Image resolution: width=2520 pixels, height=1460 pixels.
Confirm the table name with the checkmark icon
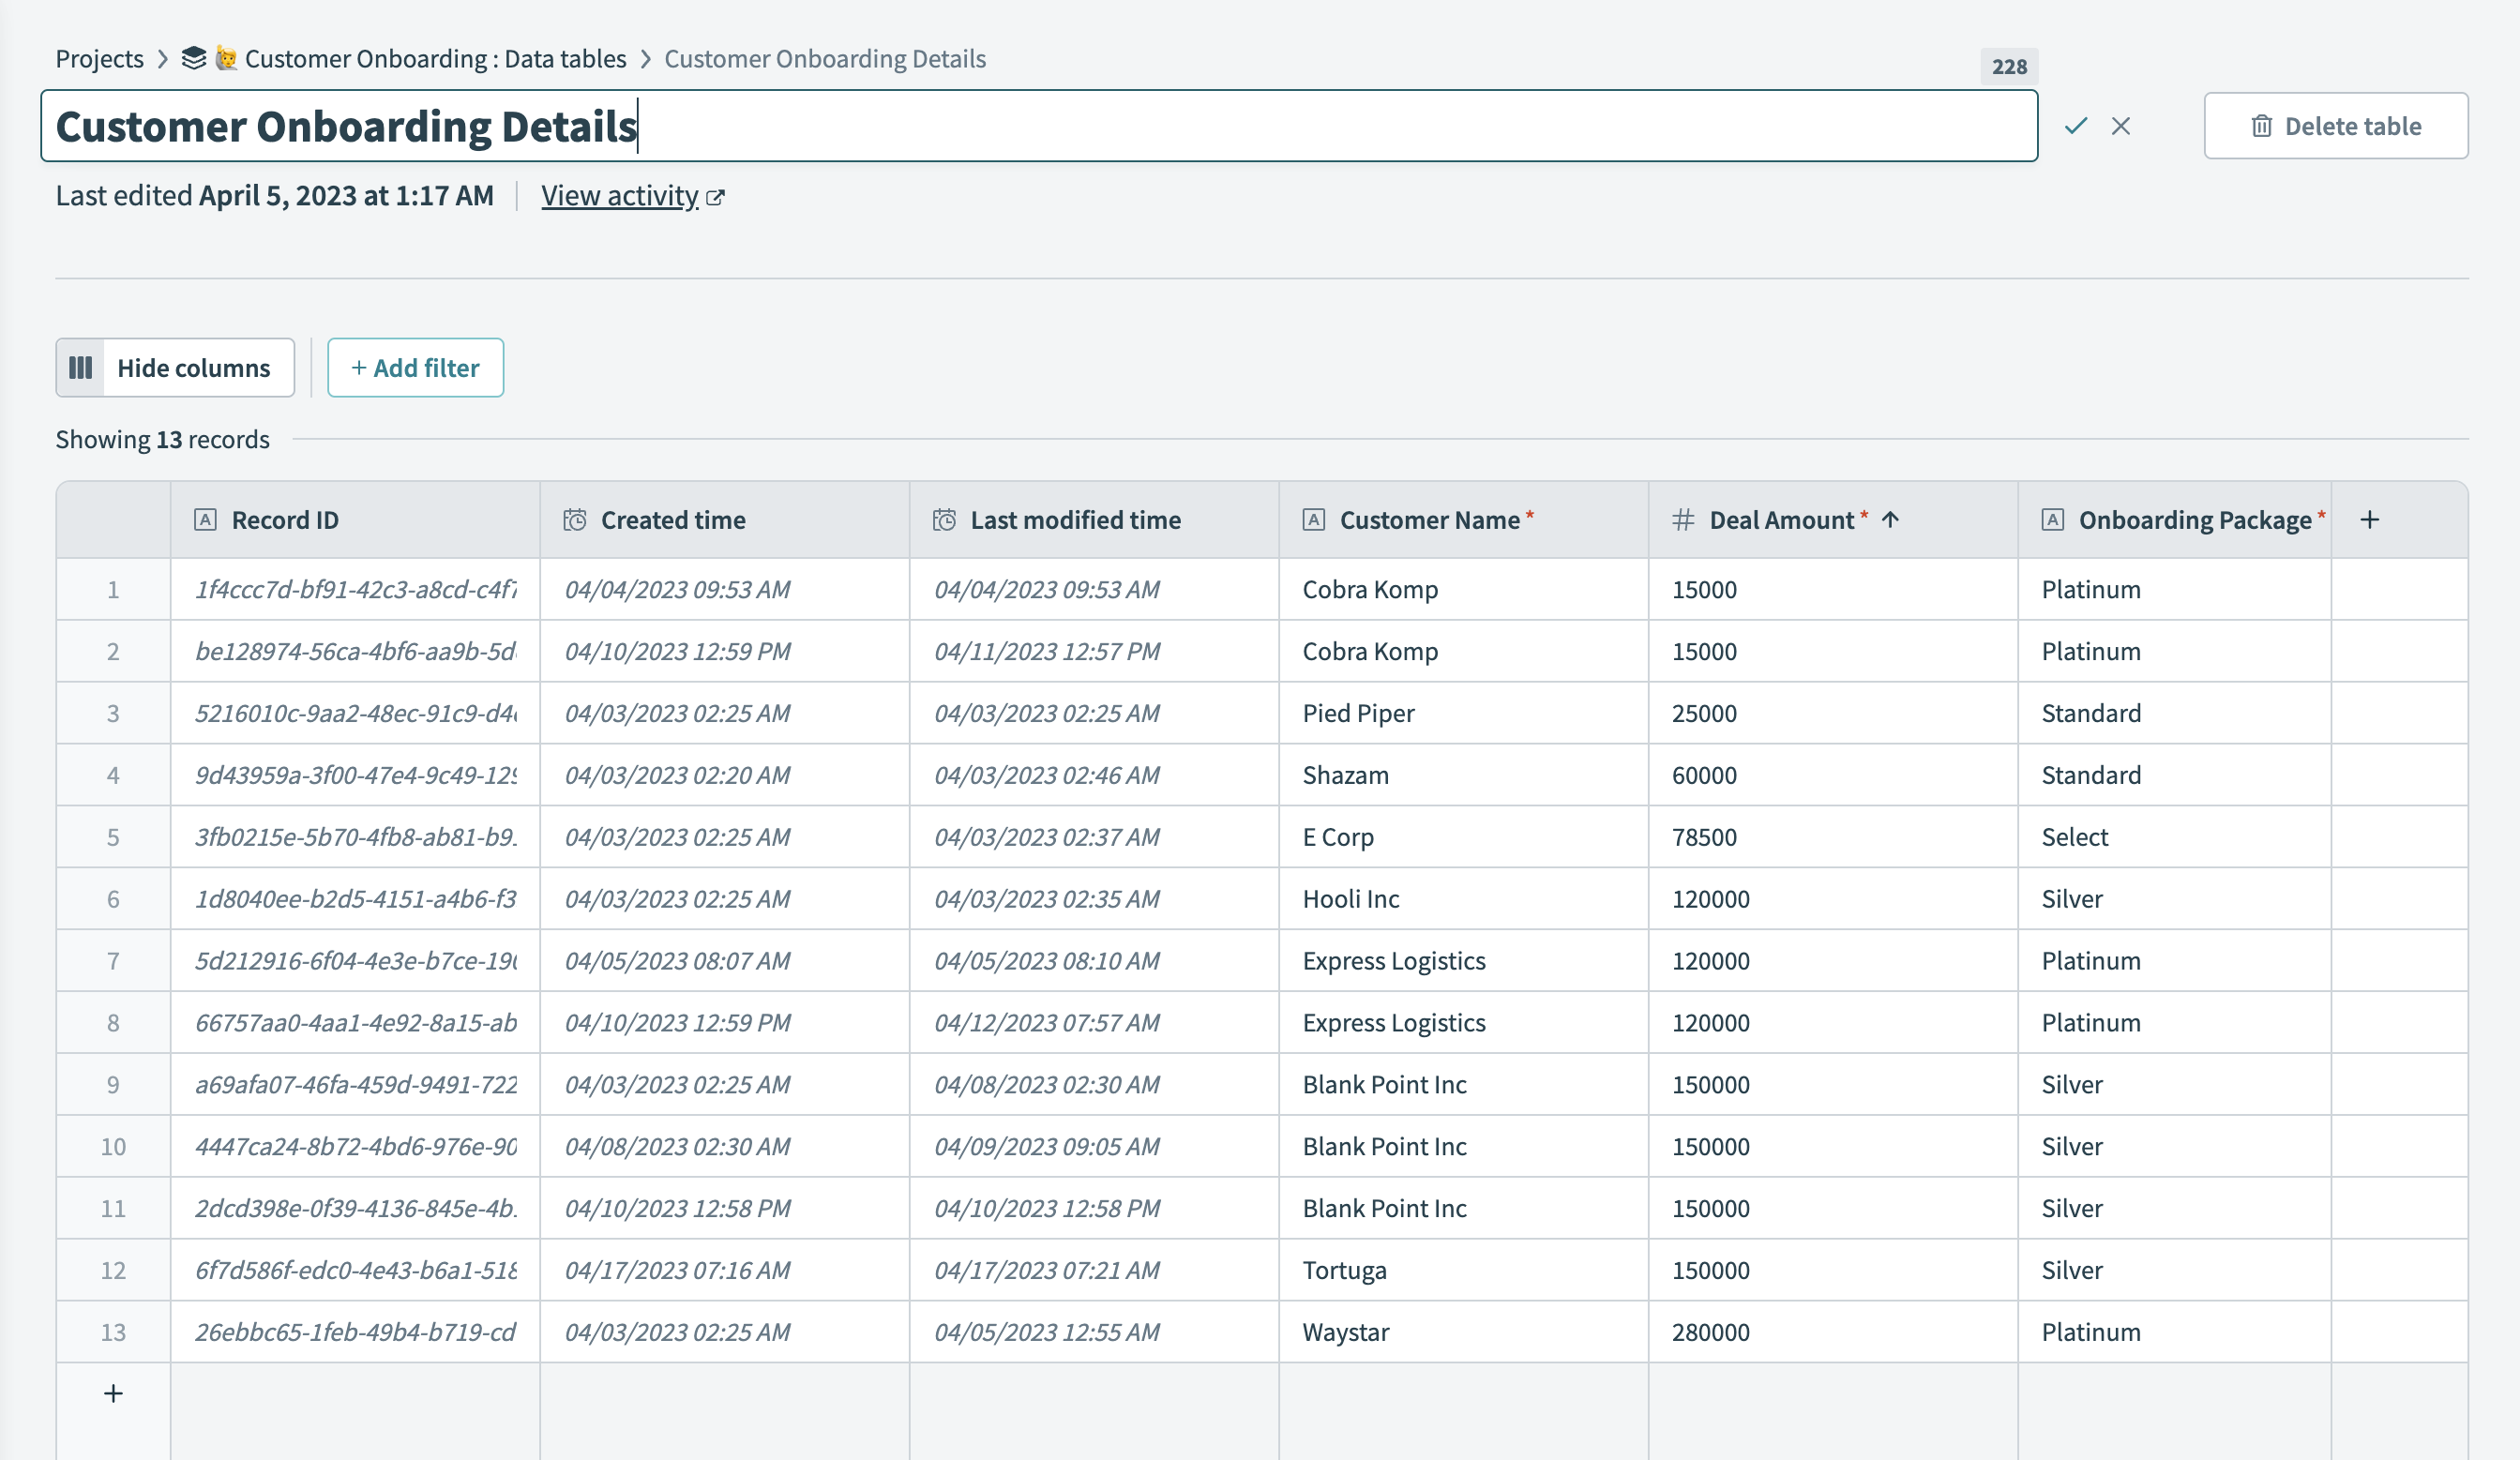click(x=2075, y=126)
